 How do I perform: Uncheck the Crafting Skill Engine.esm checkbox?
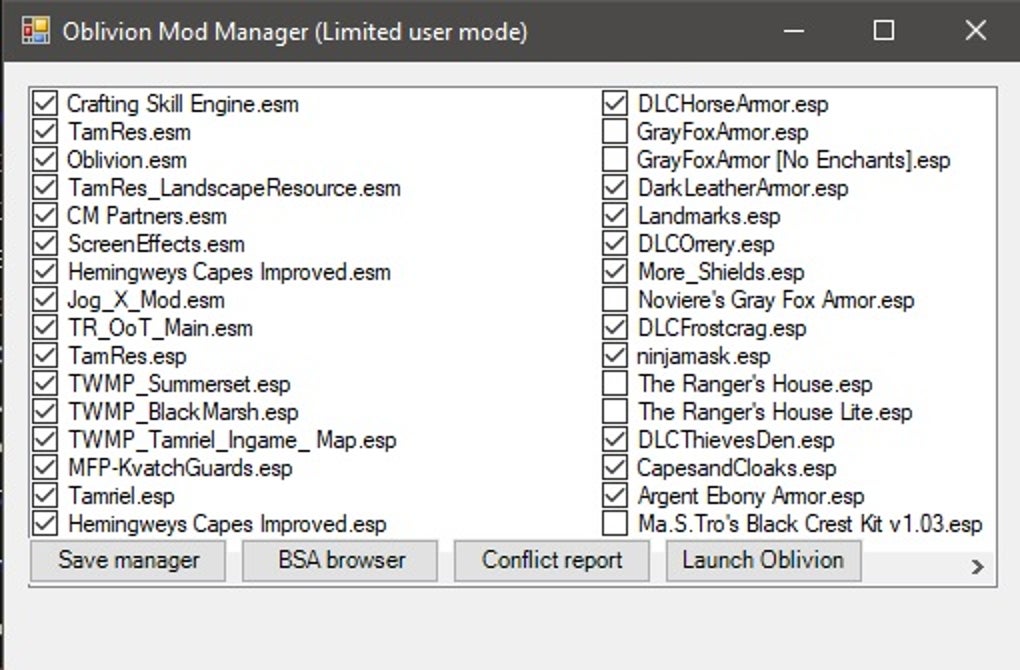coord(45,104)
